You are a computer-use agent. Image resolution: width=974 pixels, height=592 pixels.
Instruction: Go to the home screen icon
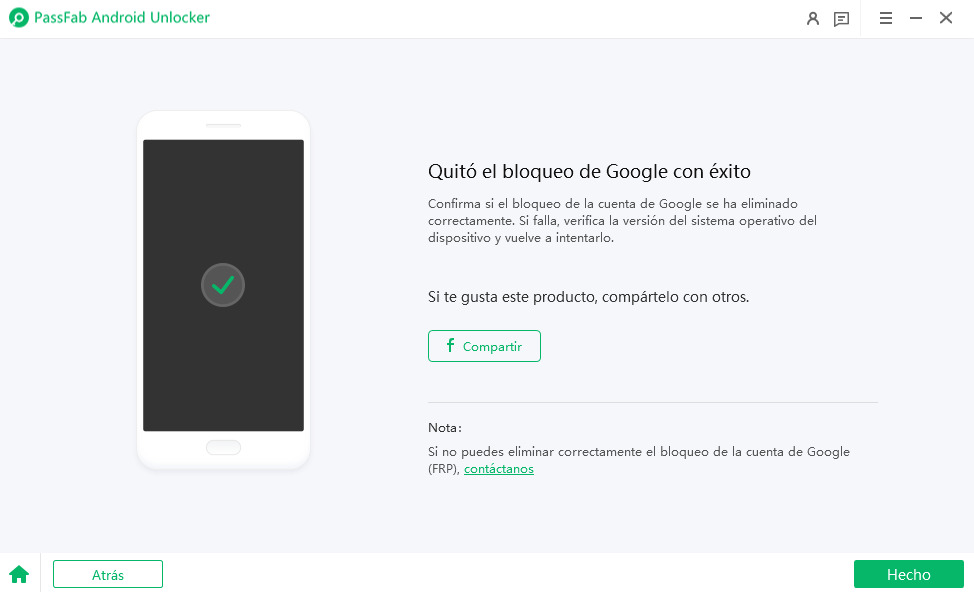[19, 574]
